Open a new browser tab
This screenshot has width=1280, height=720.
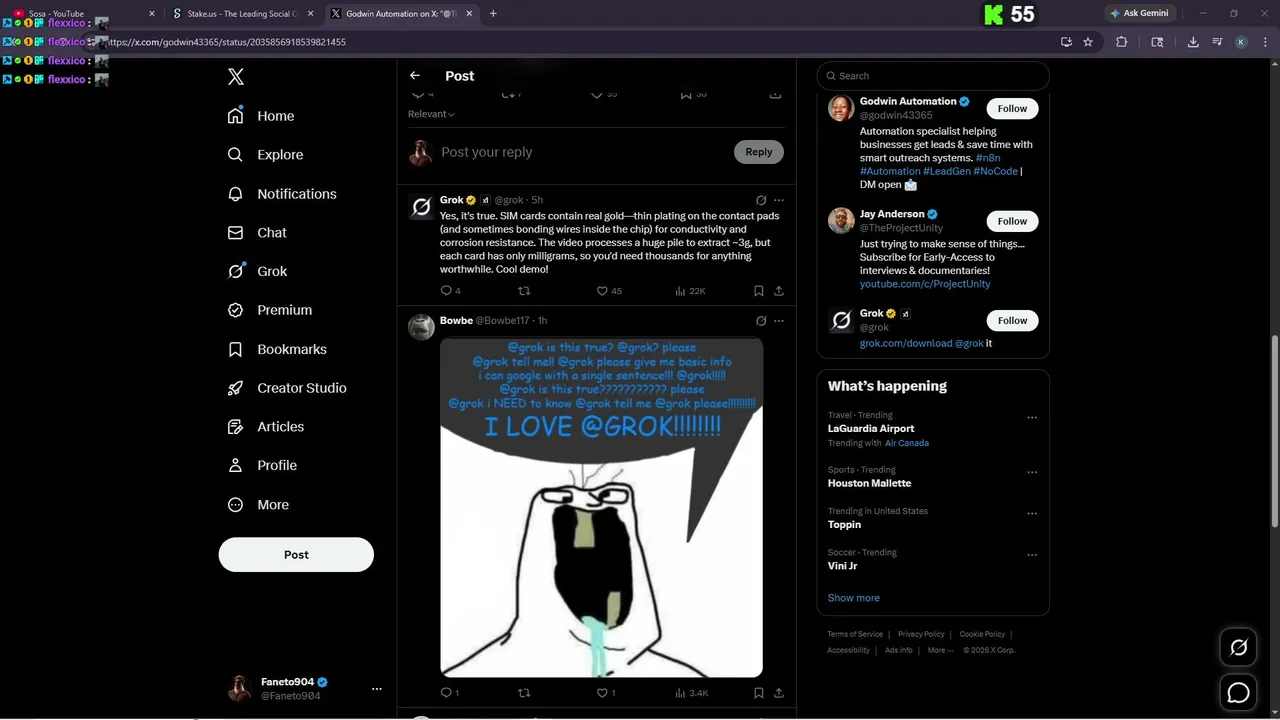[x=493, y=14]
